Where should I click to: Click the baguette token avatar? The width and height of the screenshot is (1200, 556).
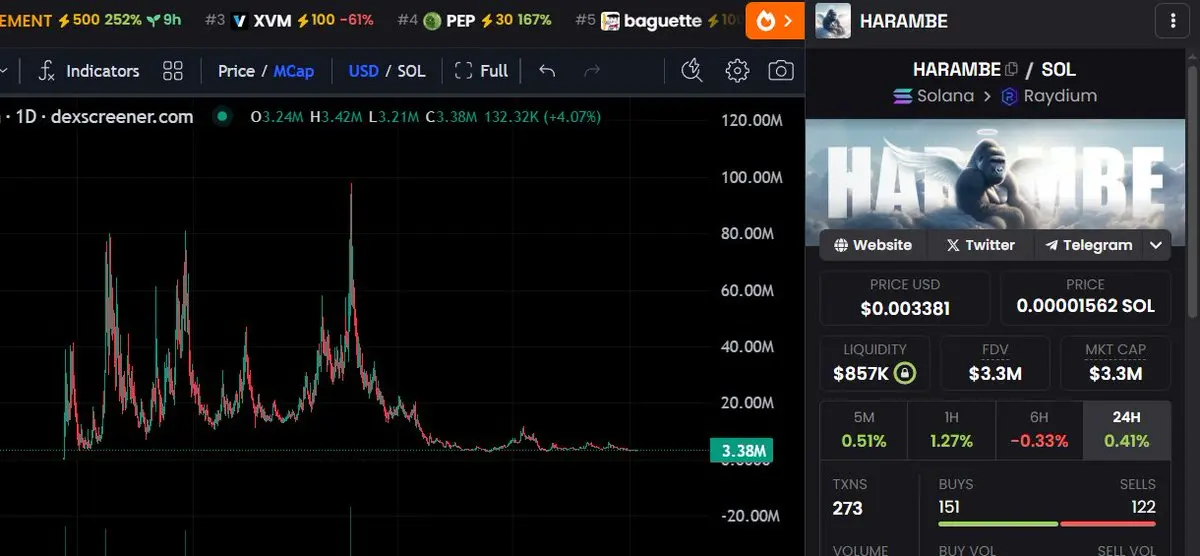pyautogui.click(x=609, y=21)
